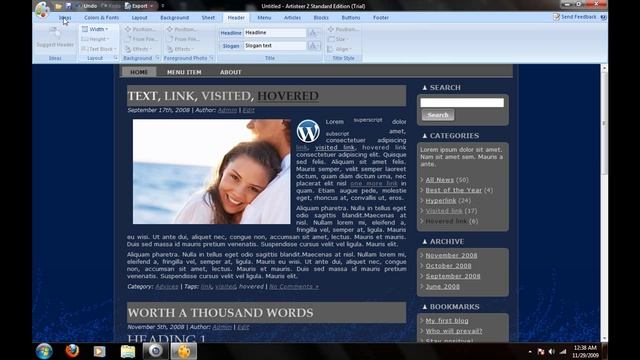This screenshot has width=640, height=360.
Task: Click Position in the Title Style group
Action: coord(343,29)
